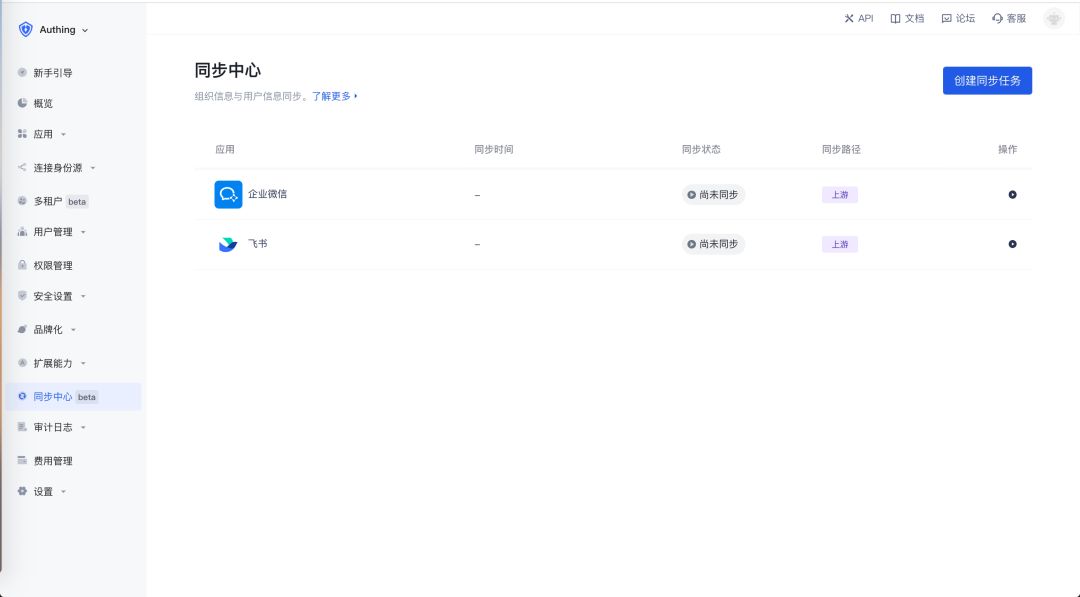Viewport: 1080px width, 597px height.
Task: Open the 了解更多 link
Action: point(332,95)
